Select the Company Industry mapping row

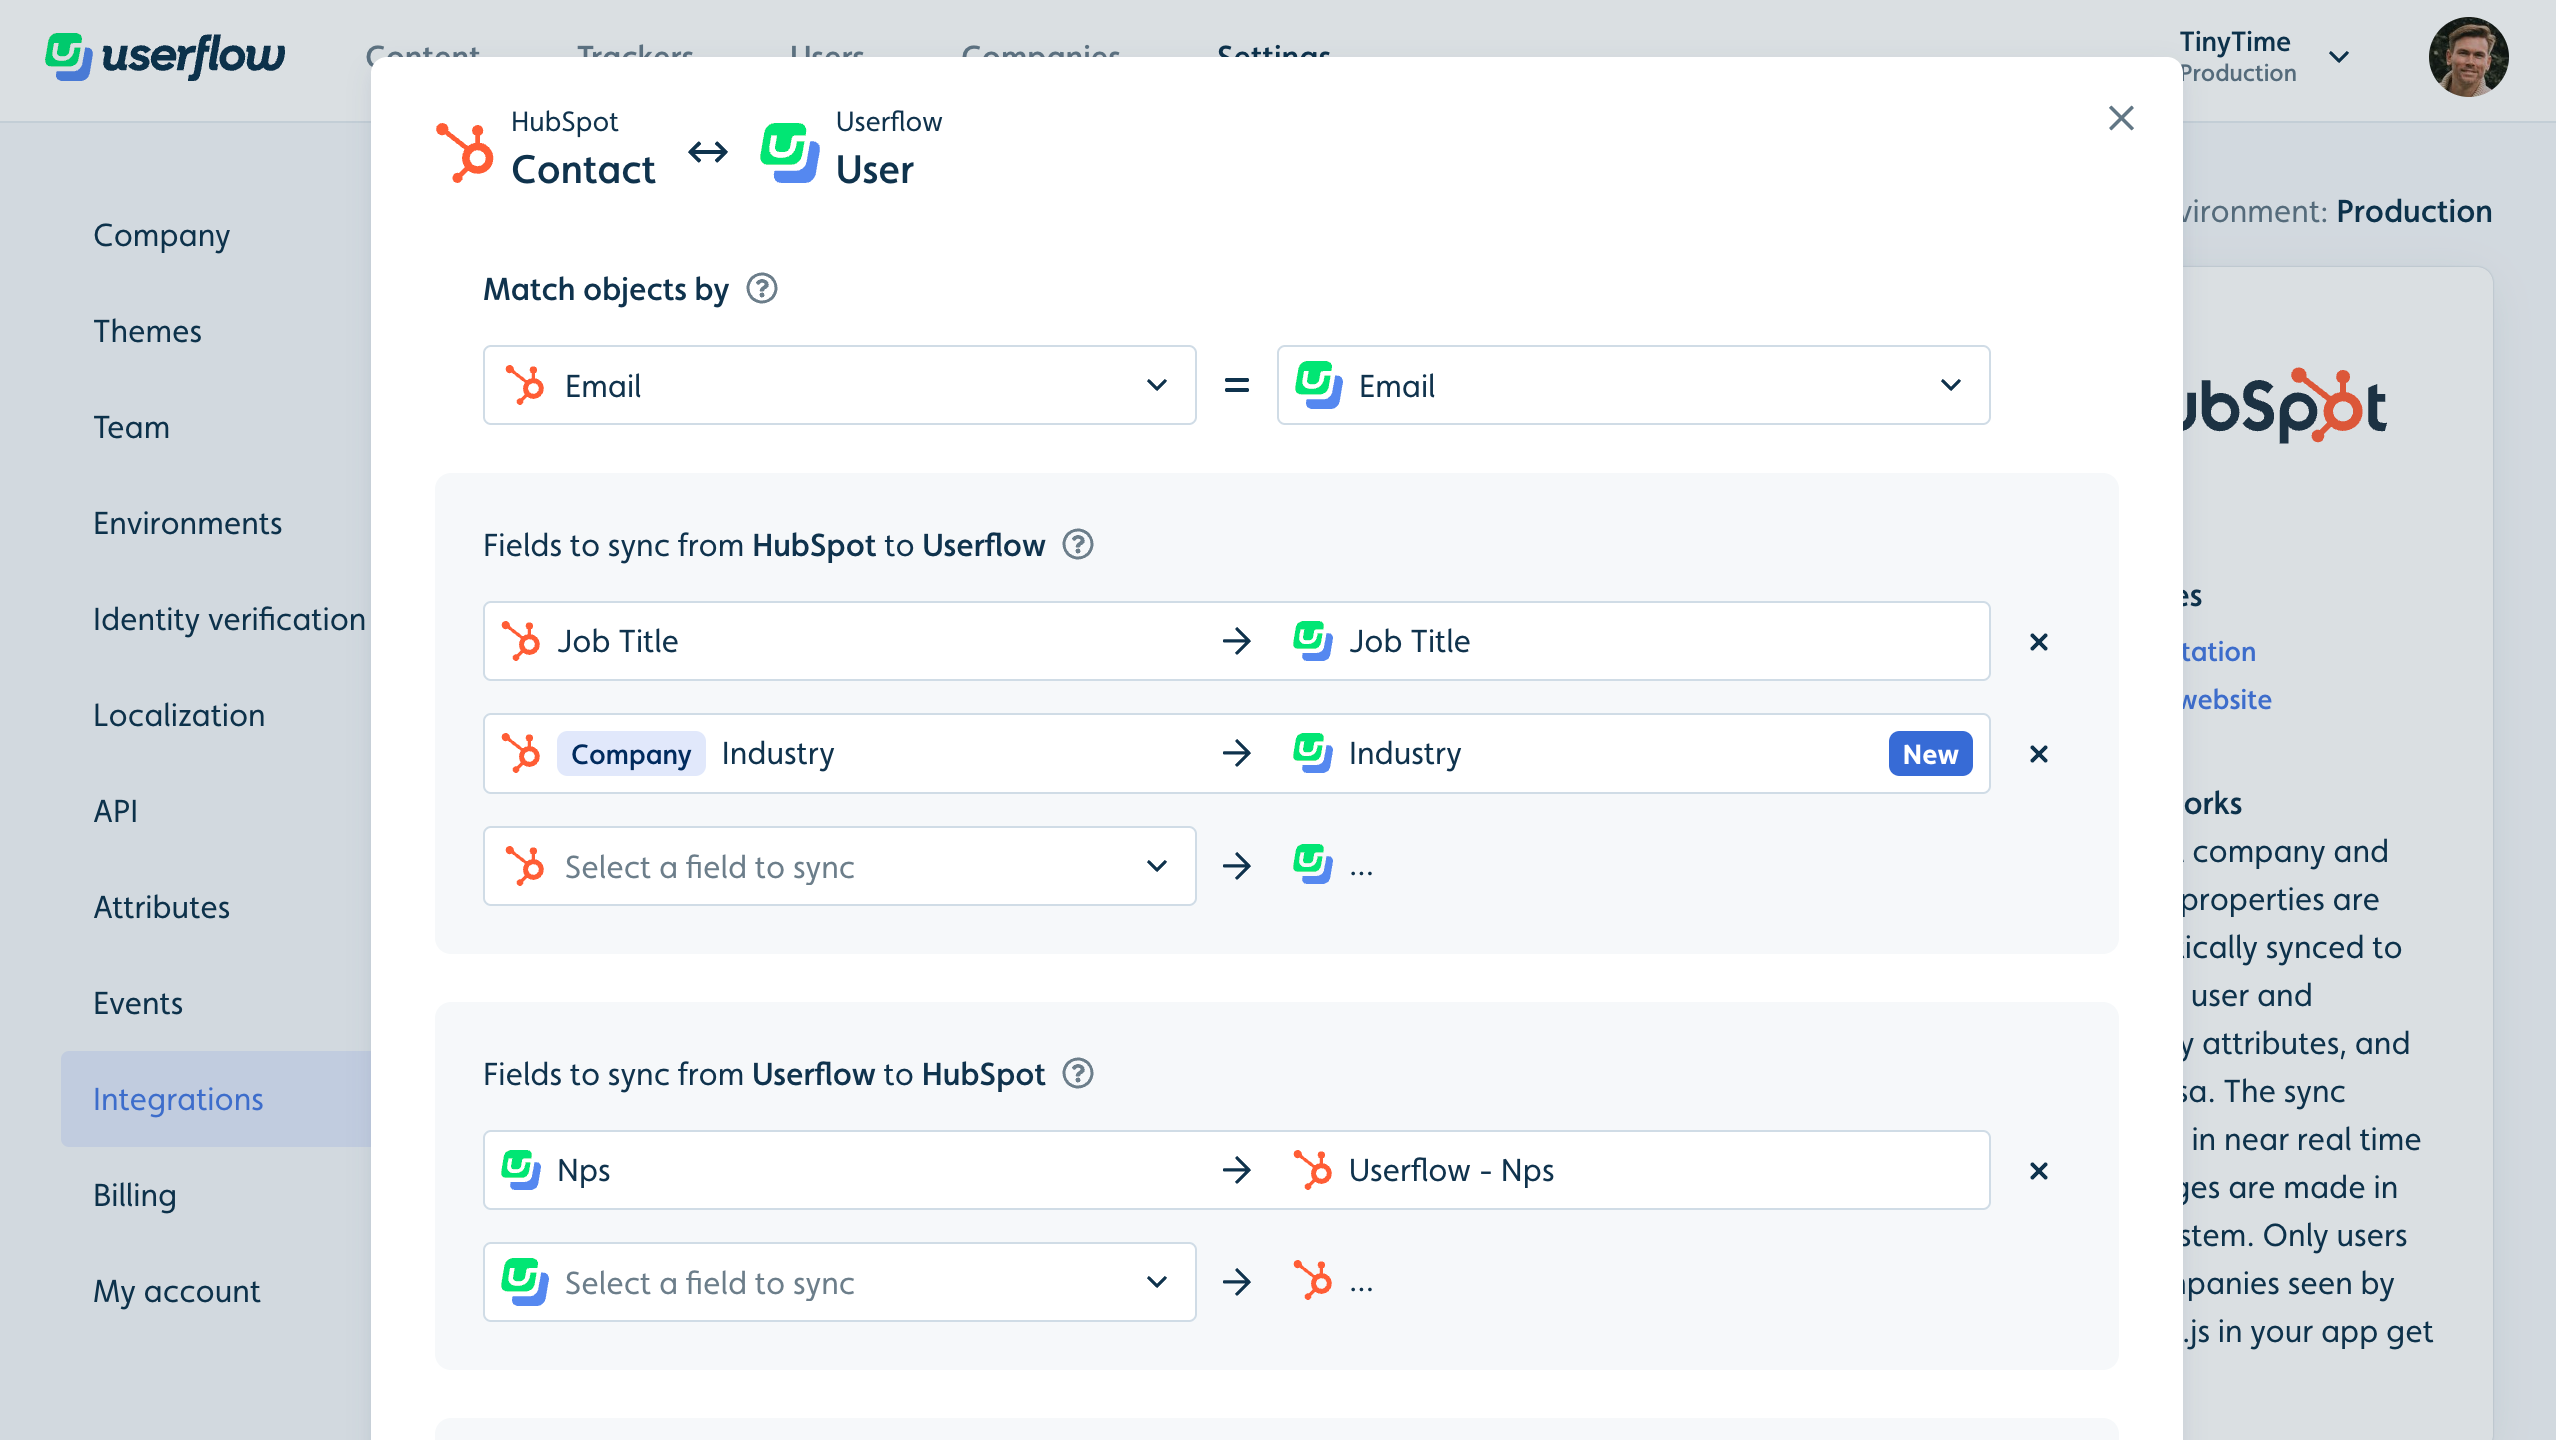tap(1236, 753)
